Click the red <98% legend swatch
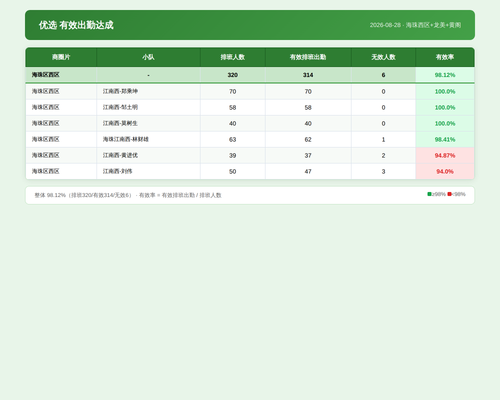Viewport: 500px width, 400px height. (449, 194)
